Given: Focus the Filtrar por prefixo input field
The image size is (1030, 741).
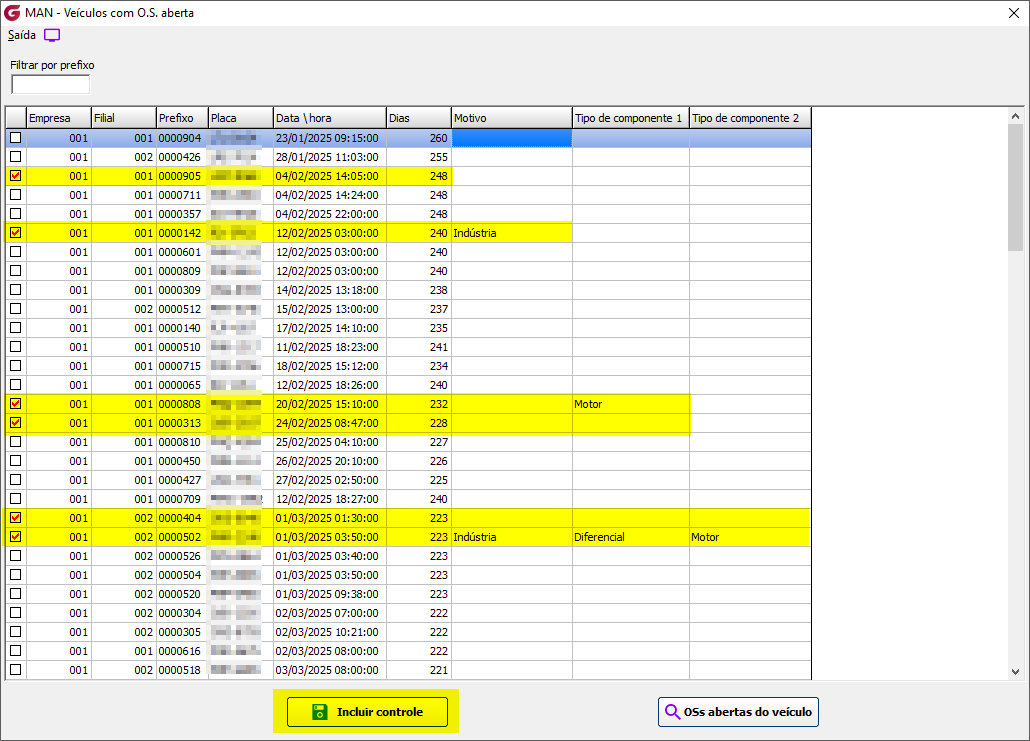Looking at the screenshot, I should point(51,85).
